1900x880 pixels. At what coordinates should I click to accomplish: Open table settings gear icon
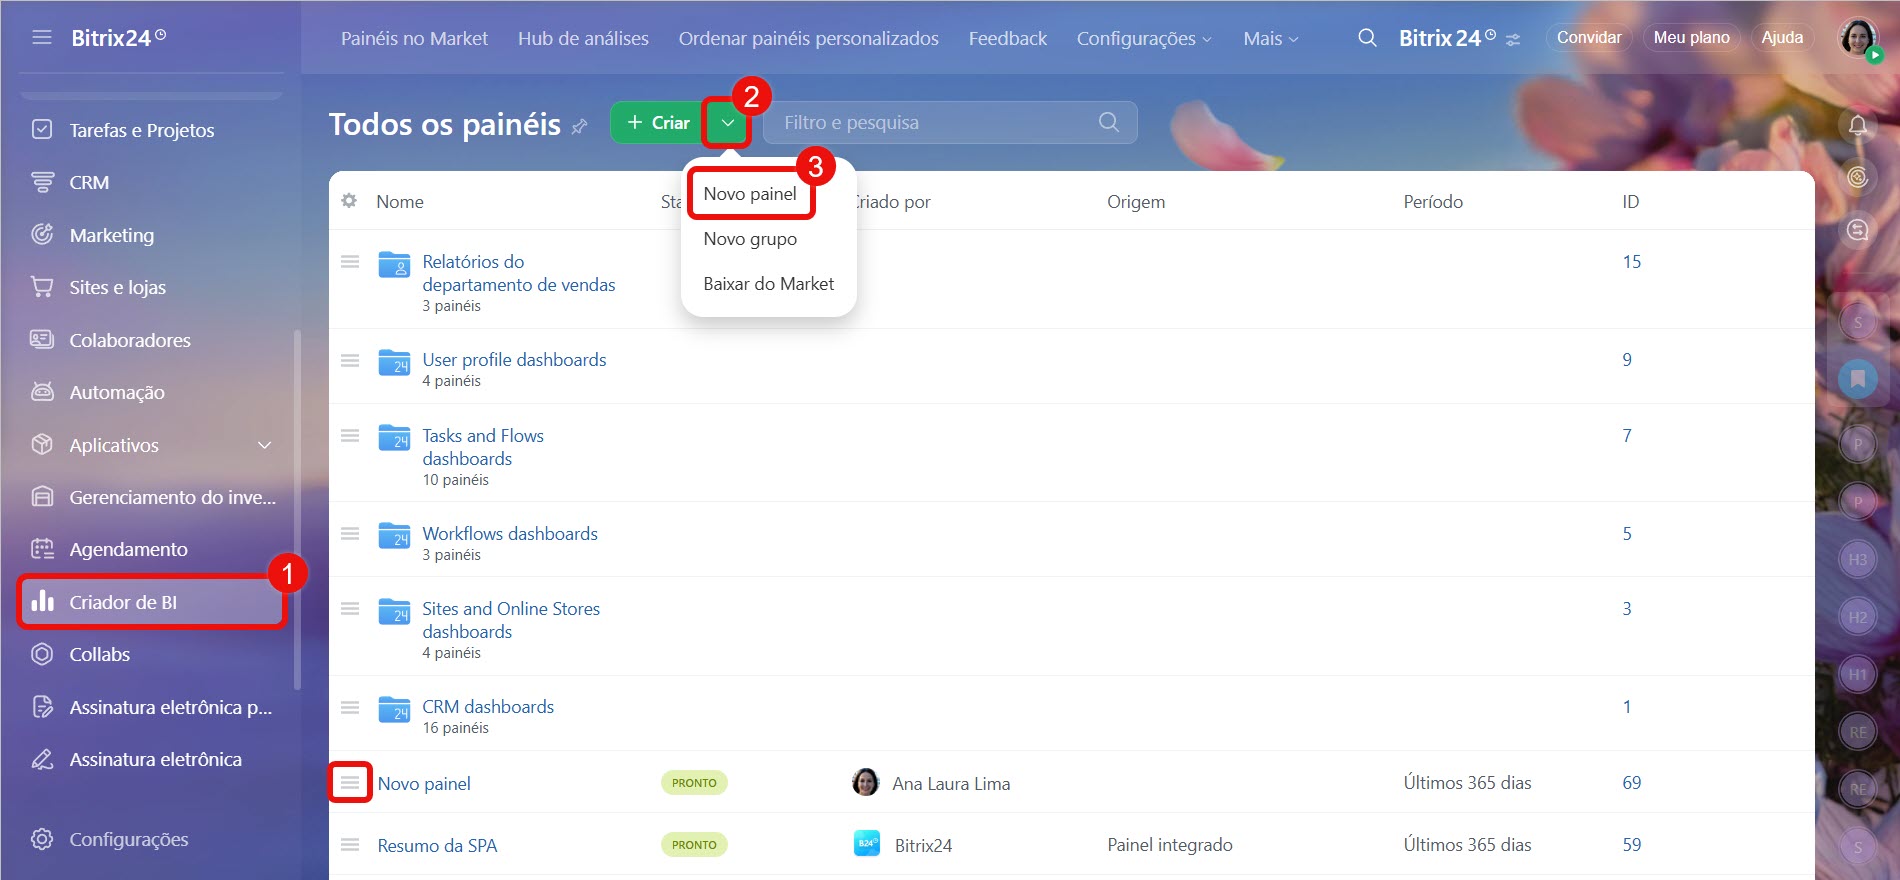(349, 201)
